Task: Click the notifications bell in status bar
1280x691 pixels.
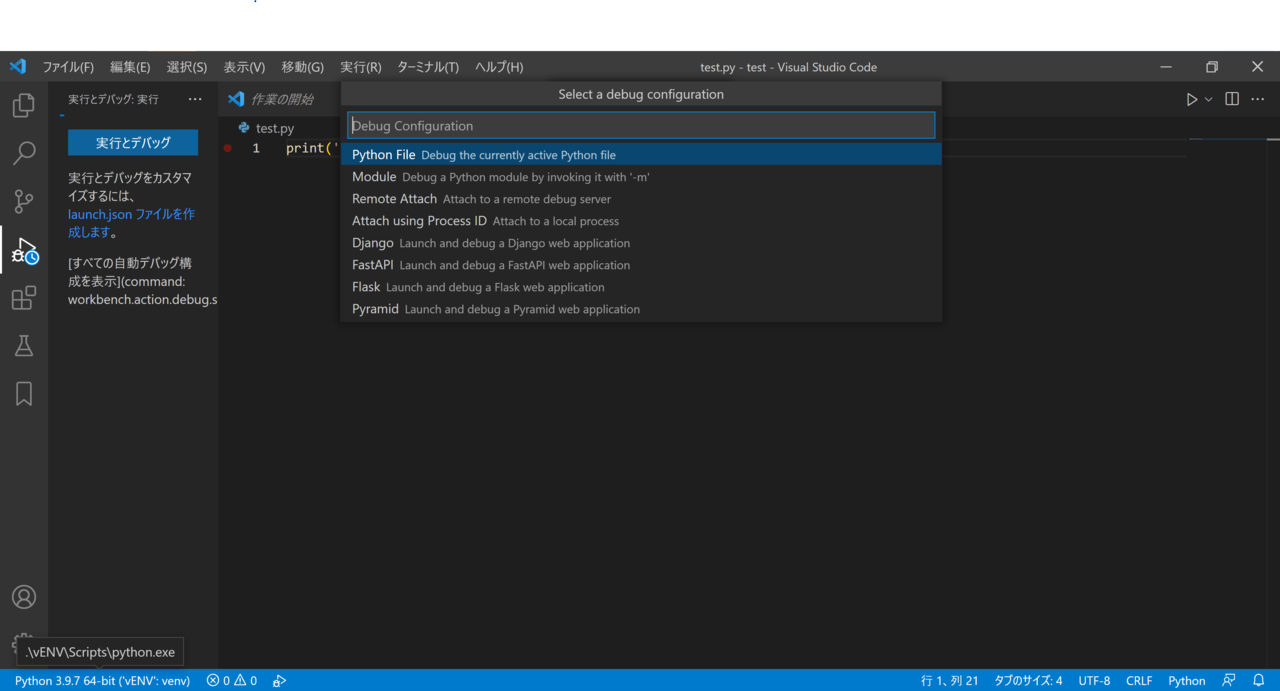Action: point(1259,681)
